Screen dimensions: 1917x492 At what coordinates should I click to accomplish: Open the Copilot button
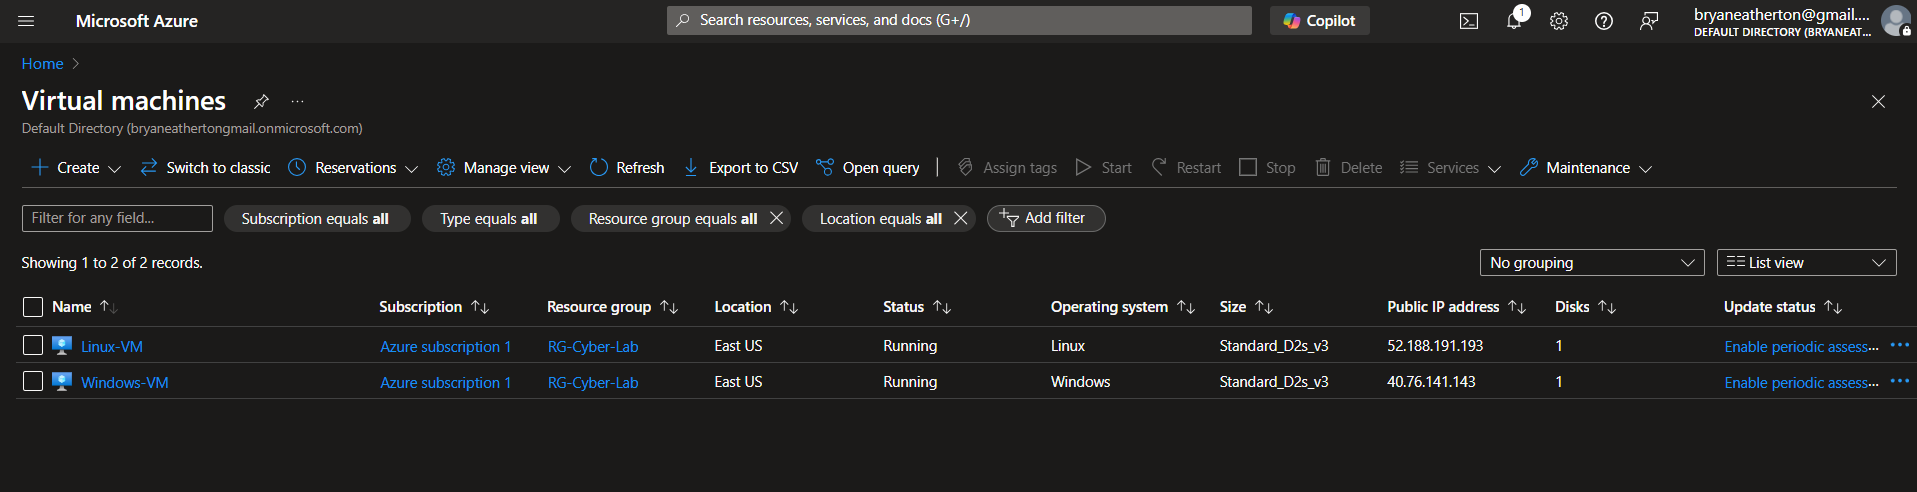click(x=1320, y=21)
